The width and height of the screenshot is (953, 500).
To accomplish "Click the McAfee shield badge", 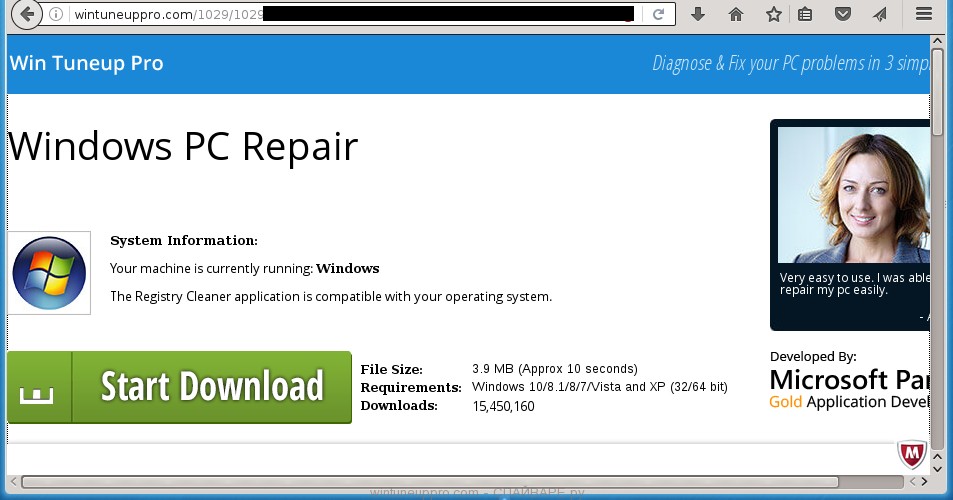I will (911, 455).
